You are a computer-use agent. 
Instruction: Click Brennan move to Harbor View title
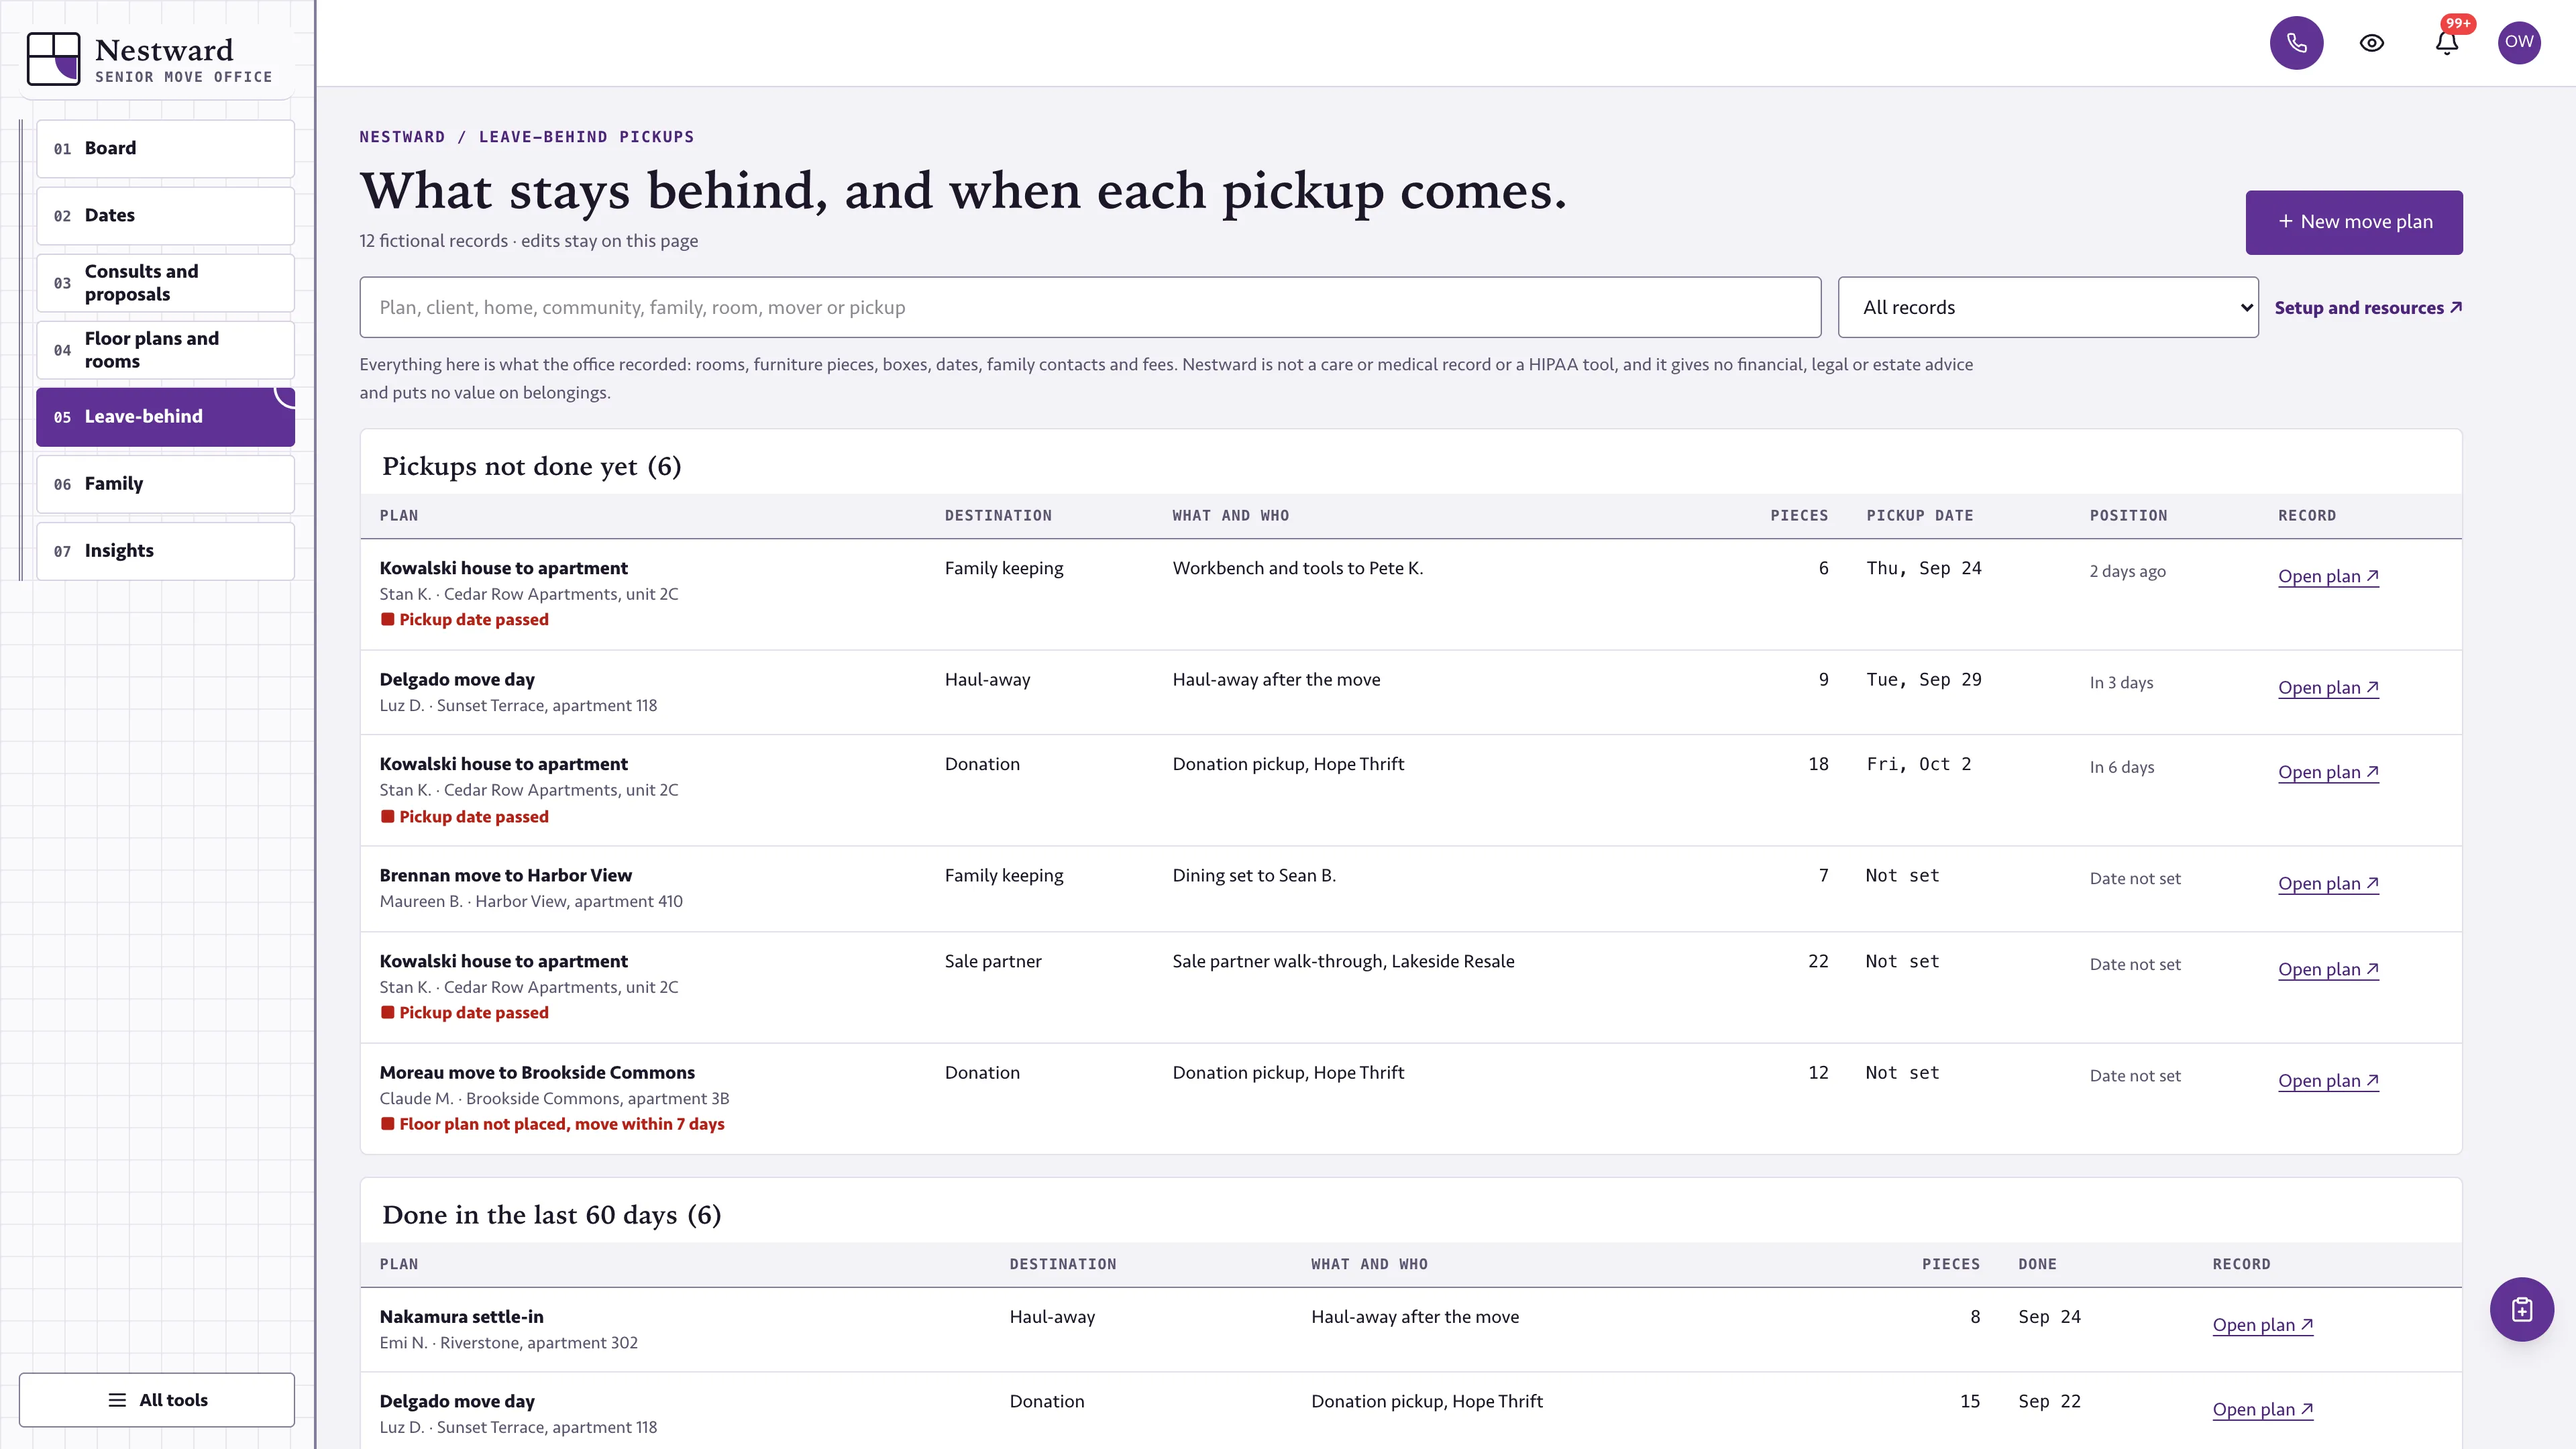505,875
